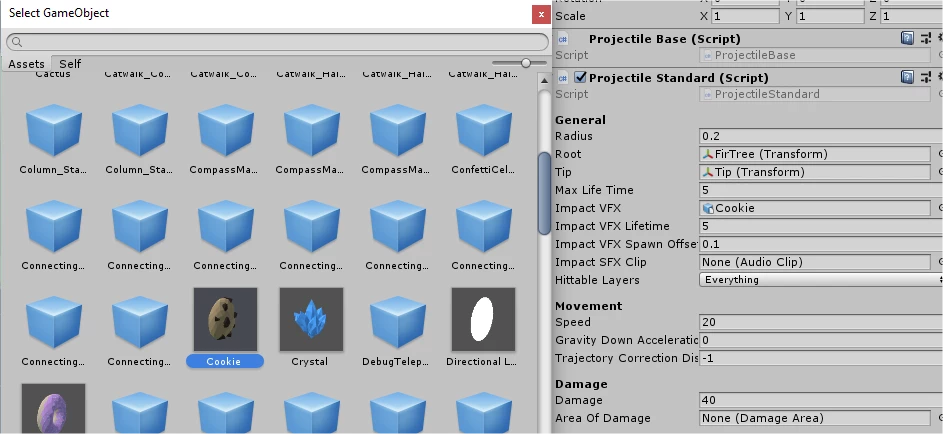This screenshot has height=434, width=943.
Task: Close the Select GameObject window
Action: 541,15
